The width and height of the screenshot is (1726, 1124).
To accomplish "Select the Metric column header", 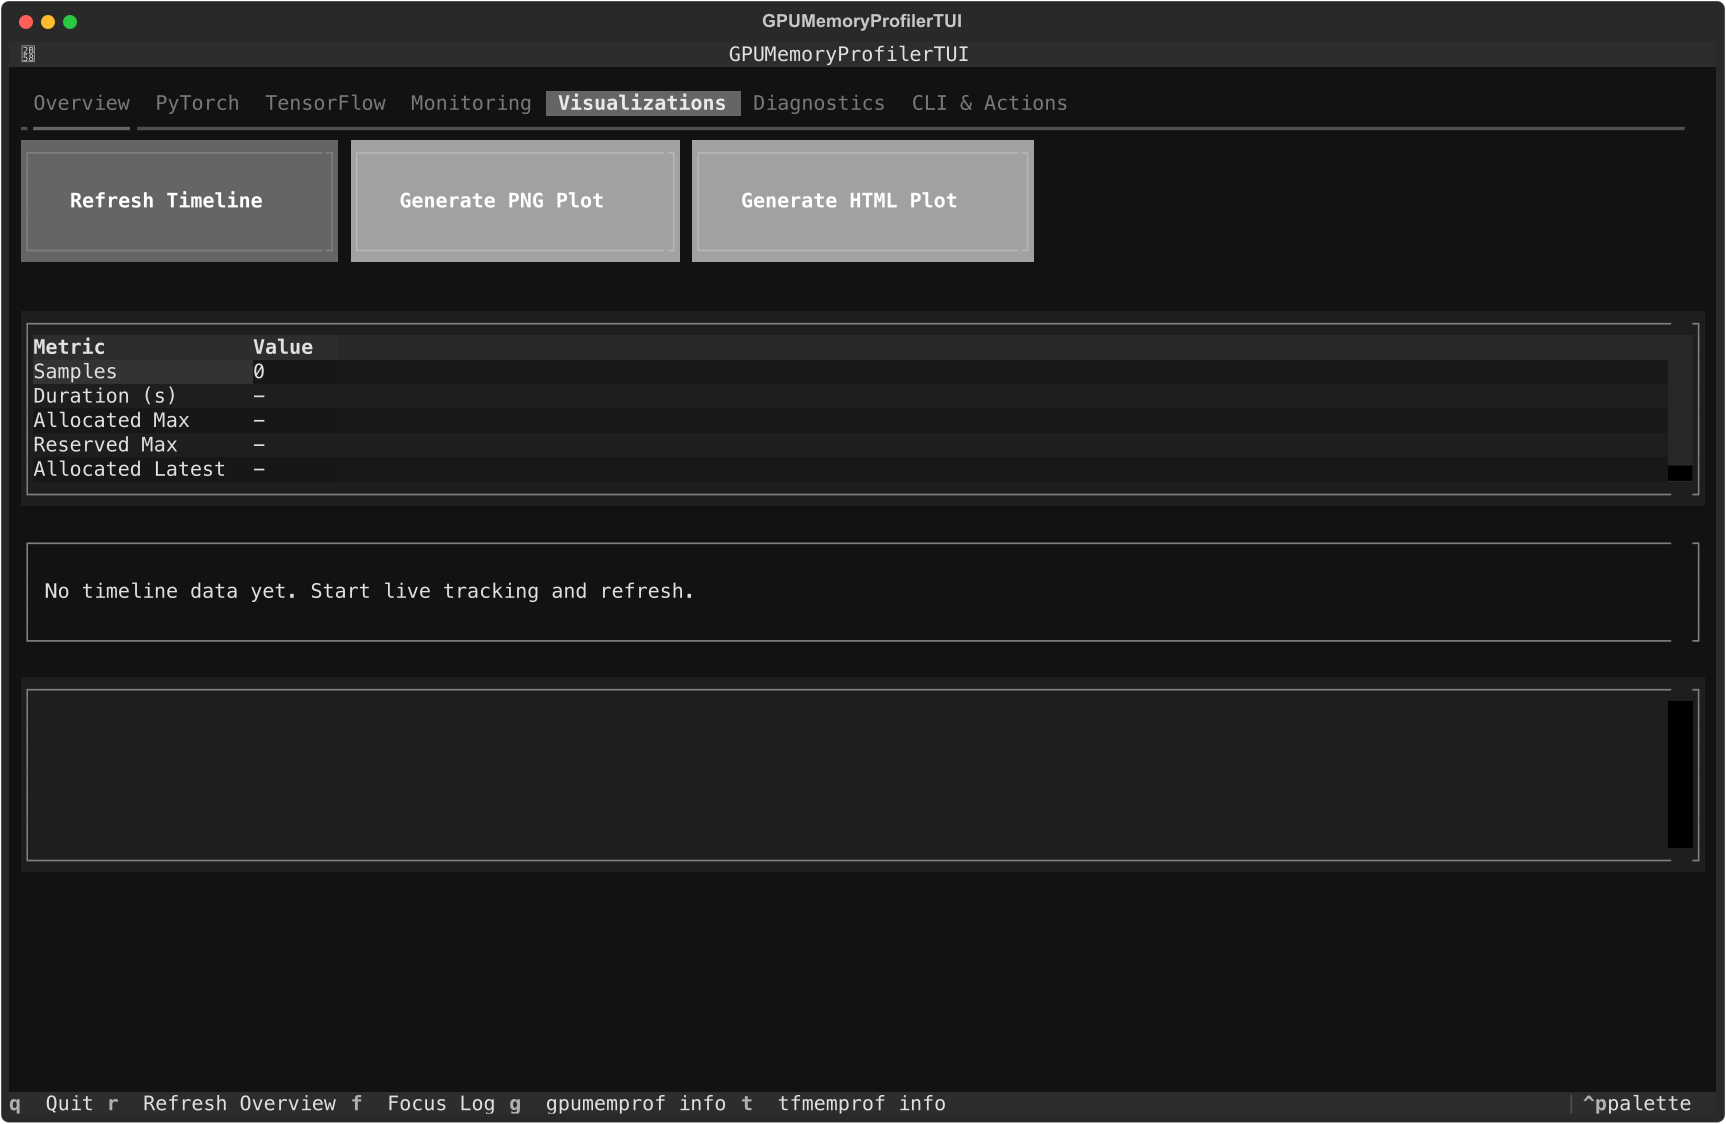I will pyautogui.click(x=141, y=347).
